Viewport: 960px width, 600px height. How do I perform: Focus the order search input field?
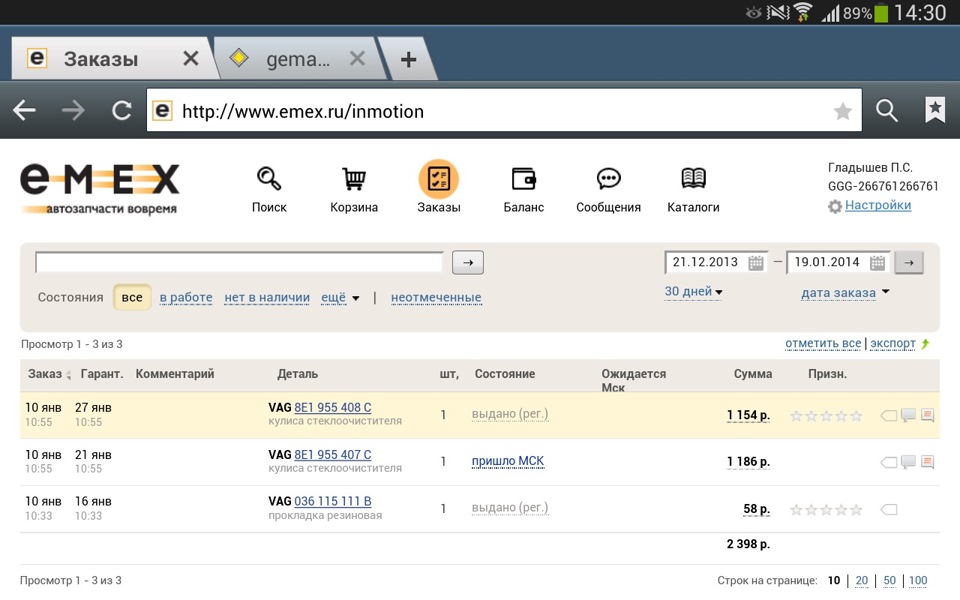click(x=239, y=263)
